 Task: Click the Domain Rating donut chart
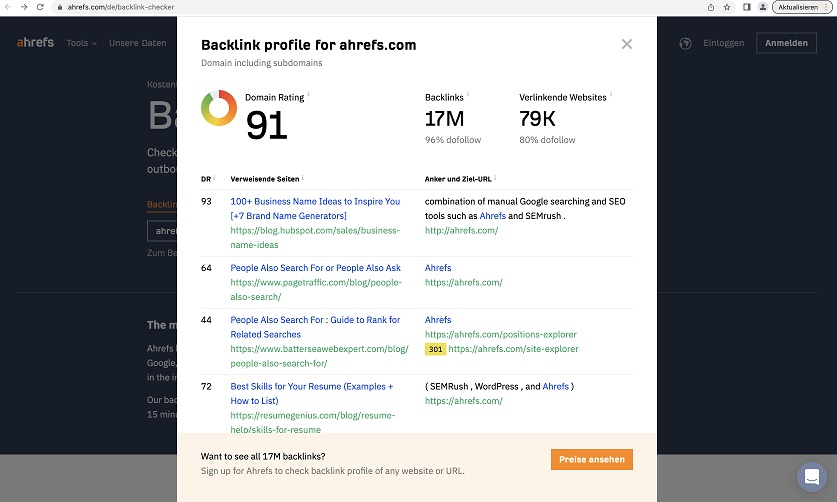click(x=219, y=108)
